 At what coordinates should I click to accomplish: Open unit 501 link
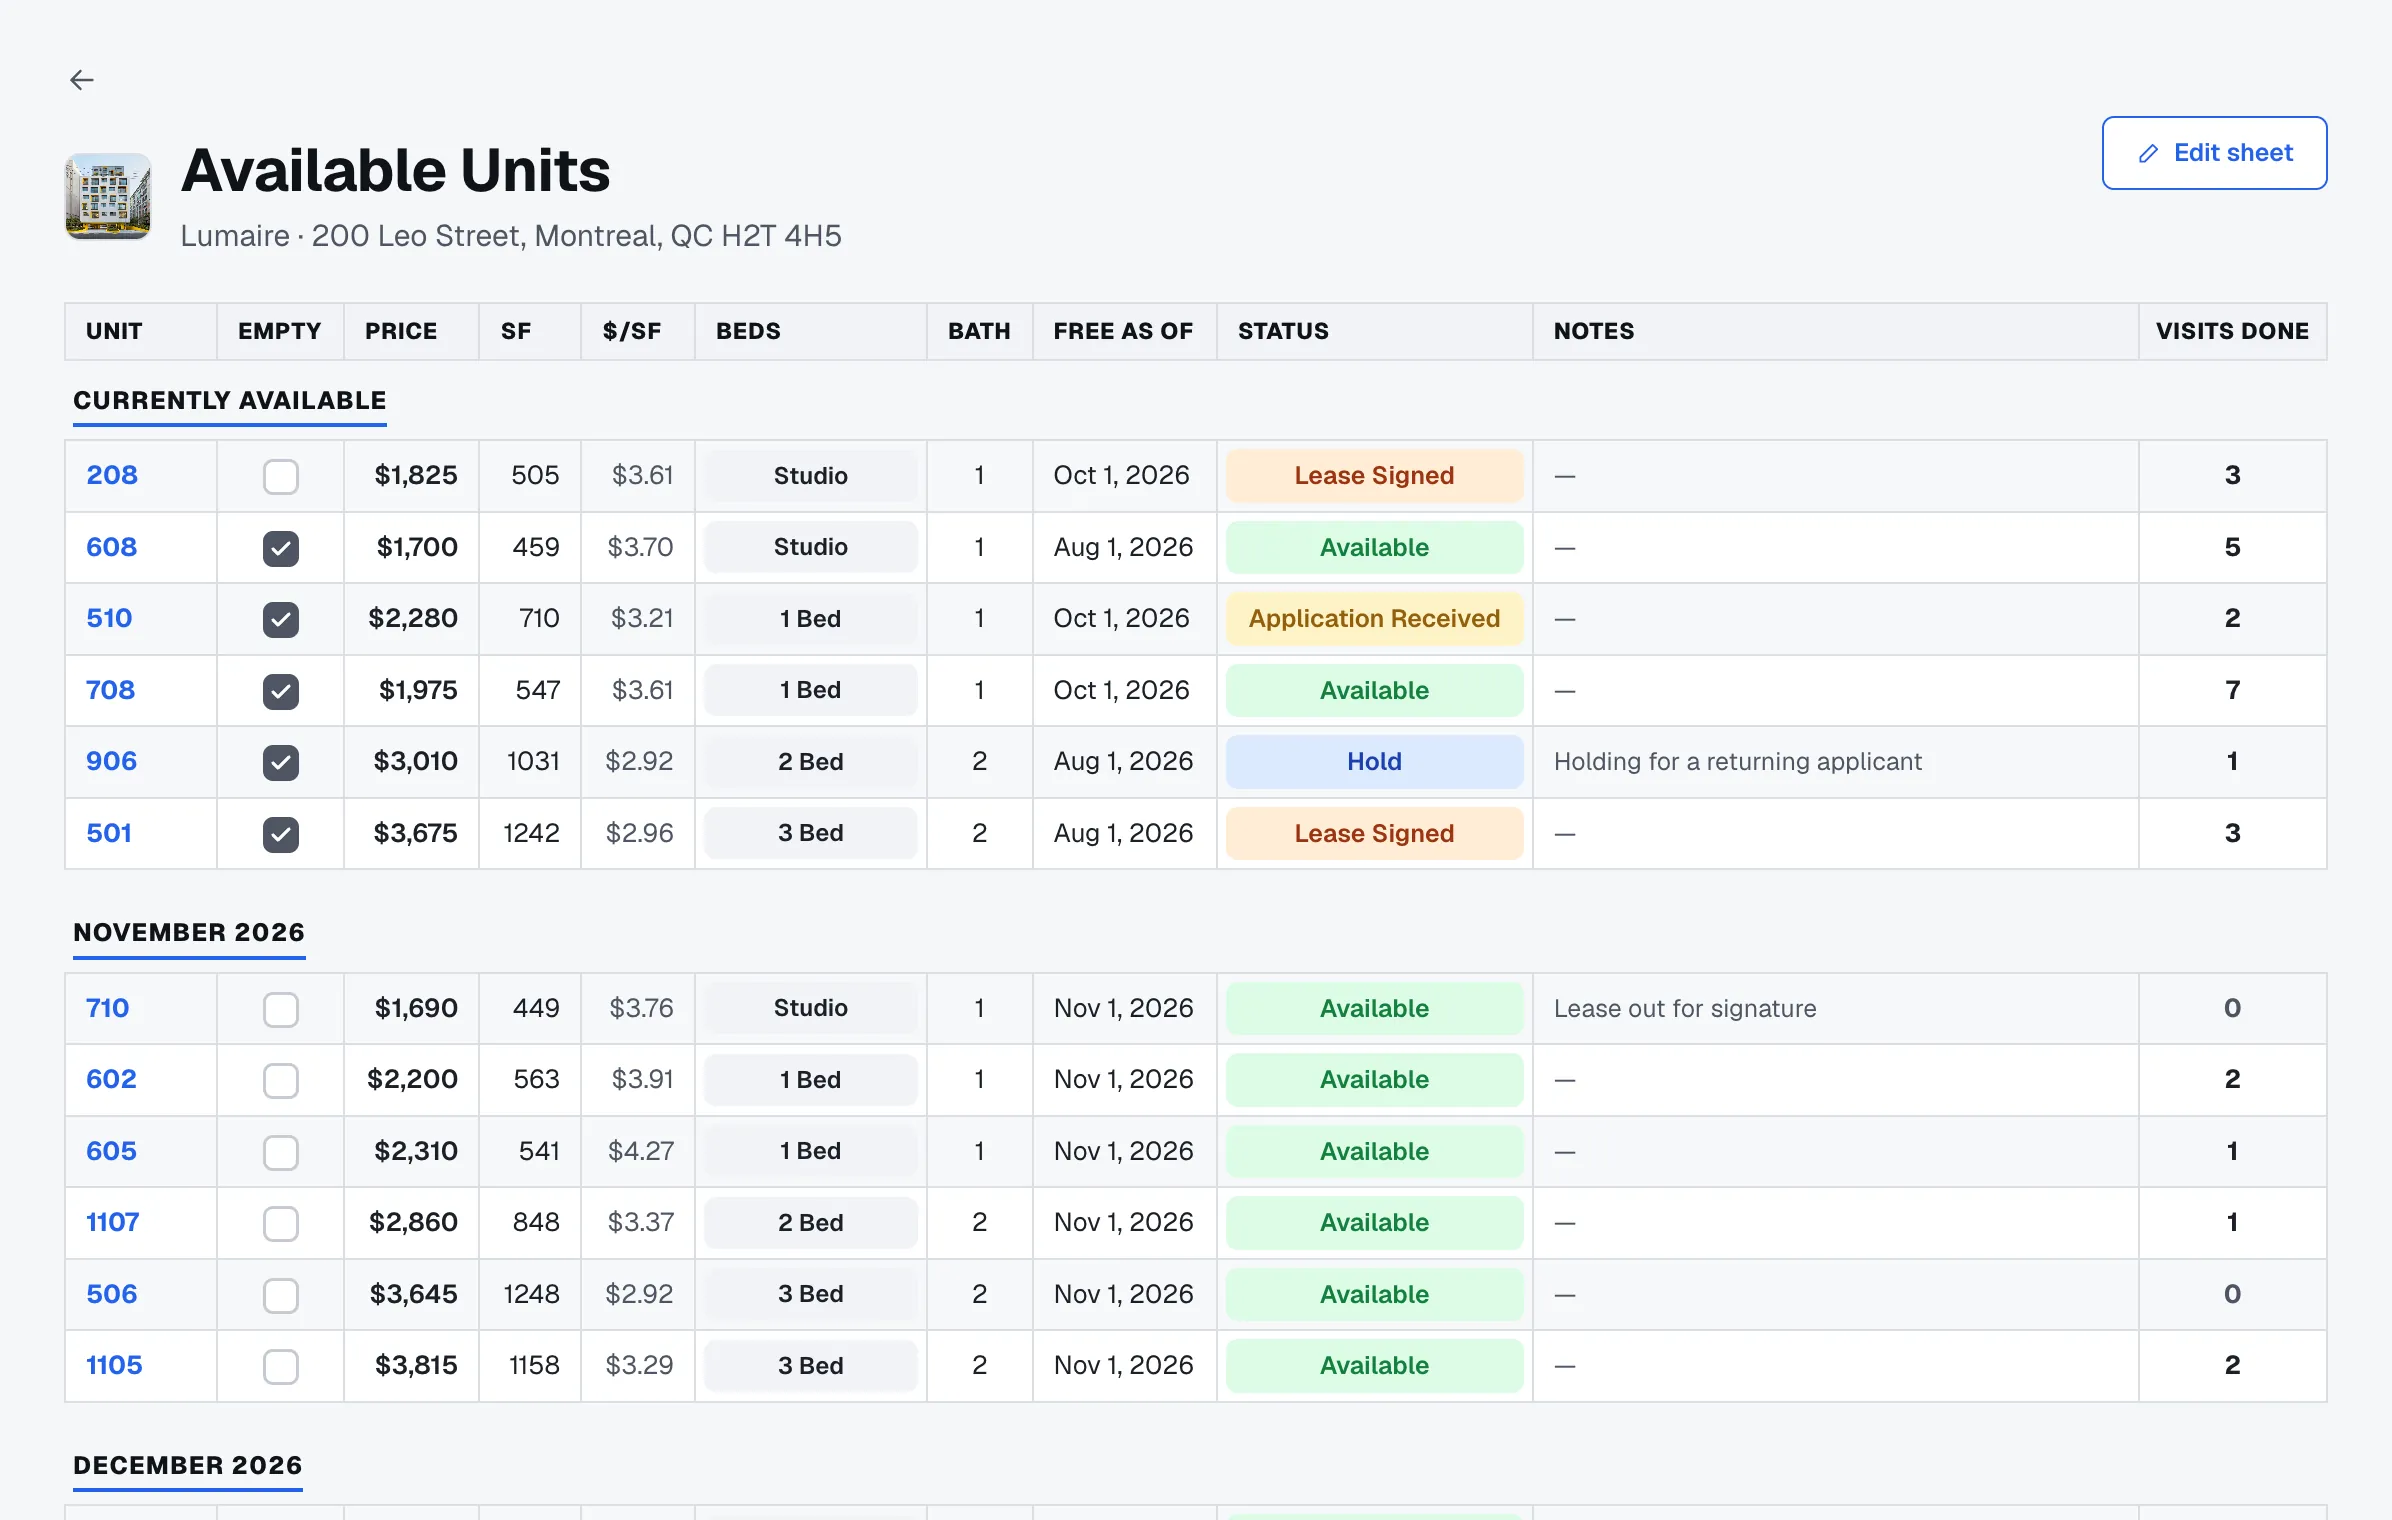tap(109, 833)
